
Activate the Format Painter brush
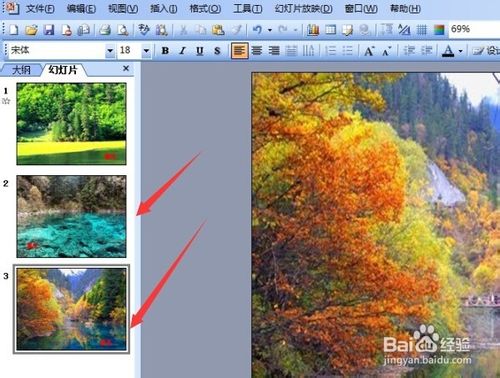(236, 30)
